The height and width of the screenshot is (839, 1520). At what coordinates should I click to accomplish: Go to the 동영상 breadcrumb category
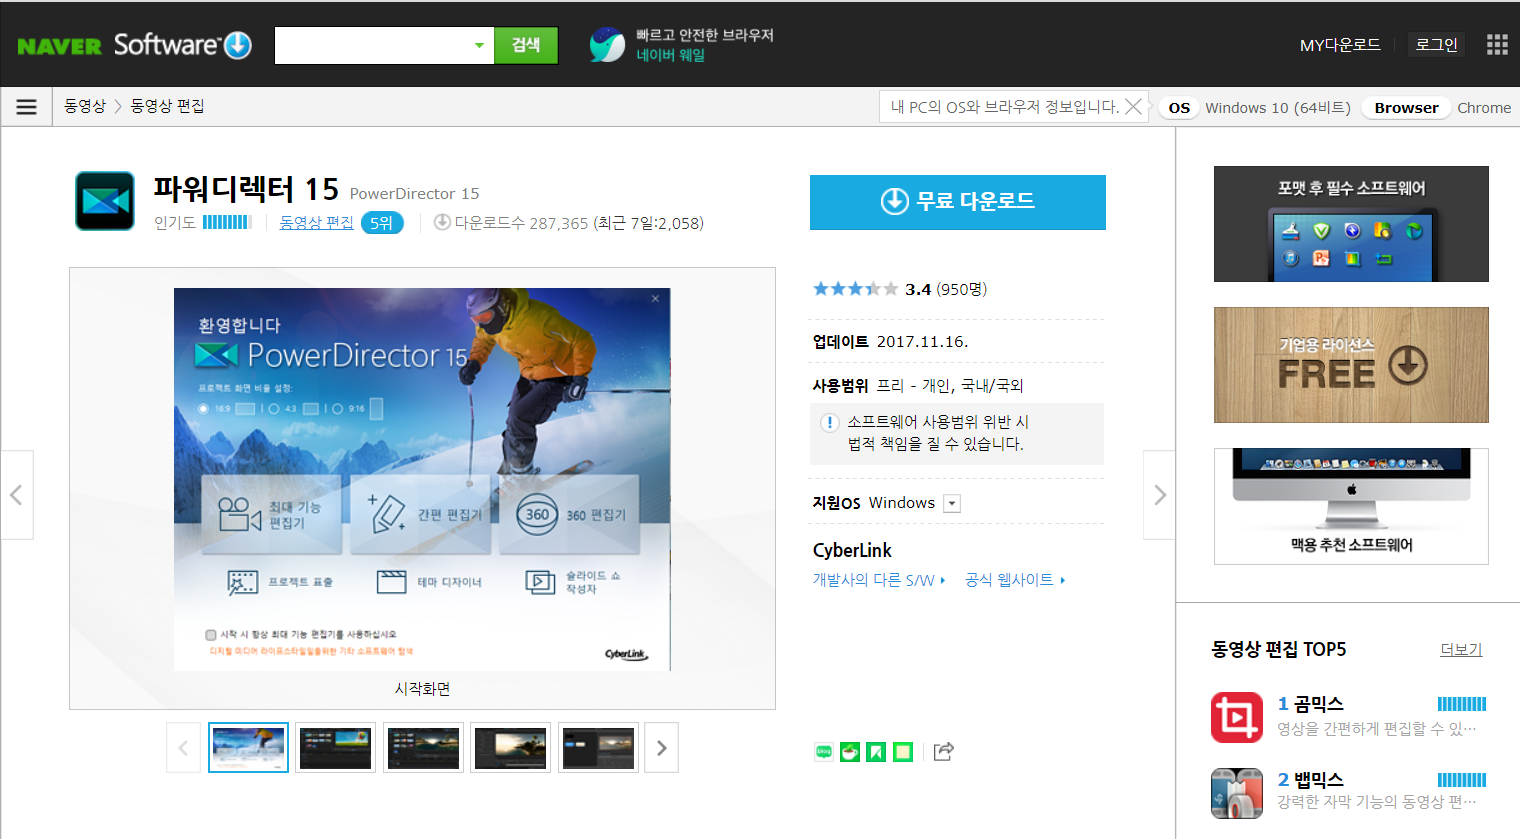pos(85,106)
